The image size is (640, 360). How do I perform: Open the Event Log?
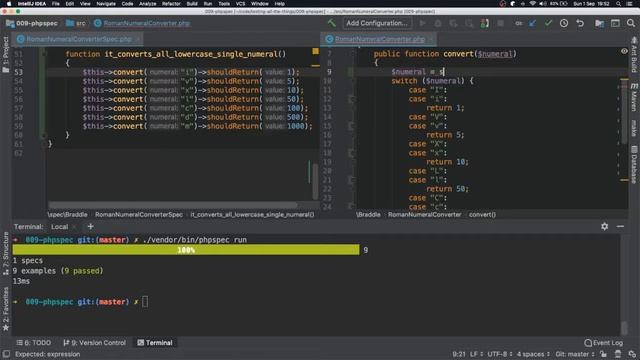click(x=604, y=342)
